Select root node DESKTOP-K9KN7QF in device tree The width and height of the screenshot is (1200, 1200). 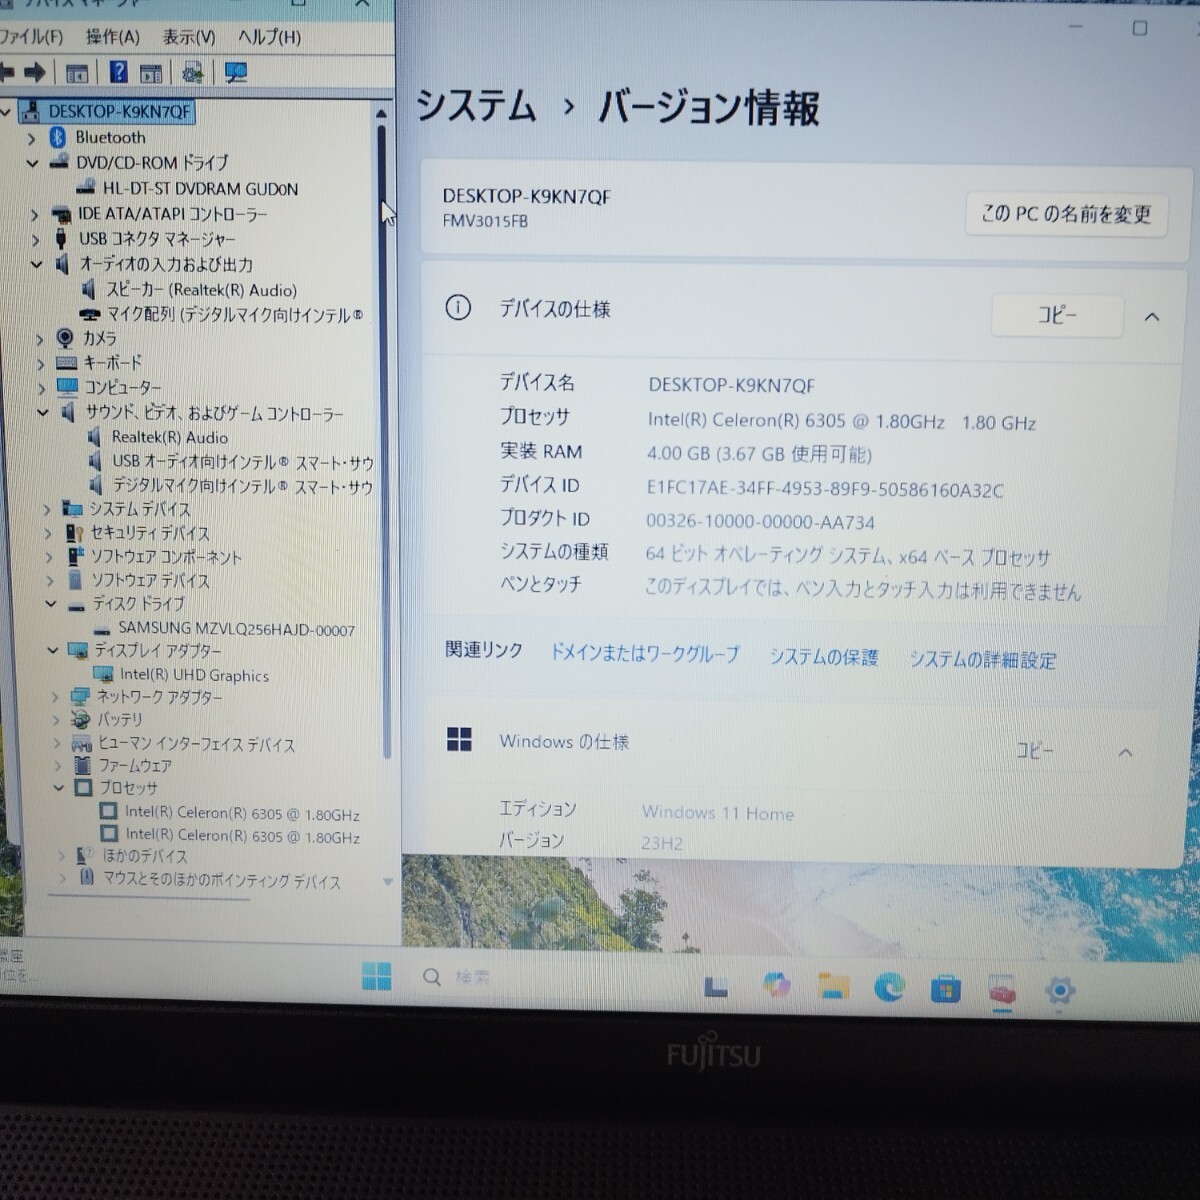click(119, 111)
